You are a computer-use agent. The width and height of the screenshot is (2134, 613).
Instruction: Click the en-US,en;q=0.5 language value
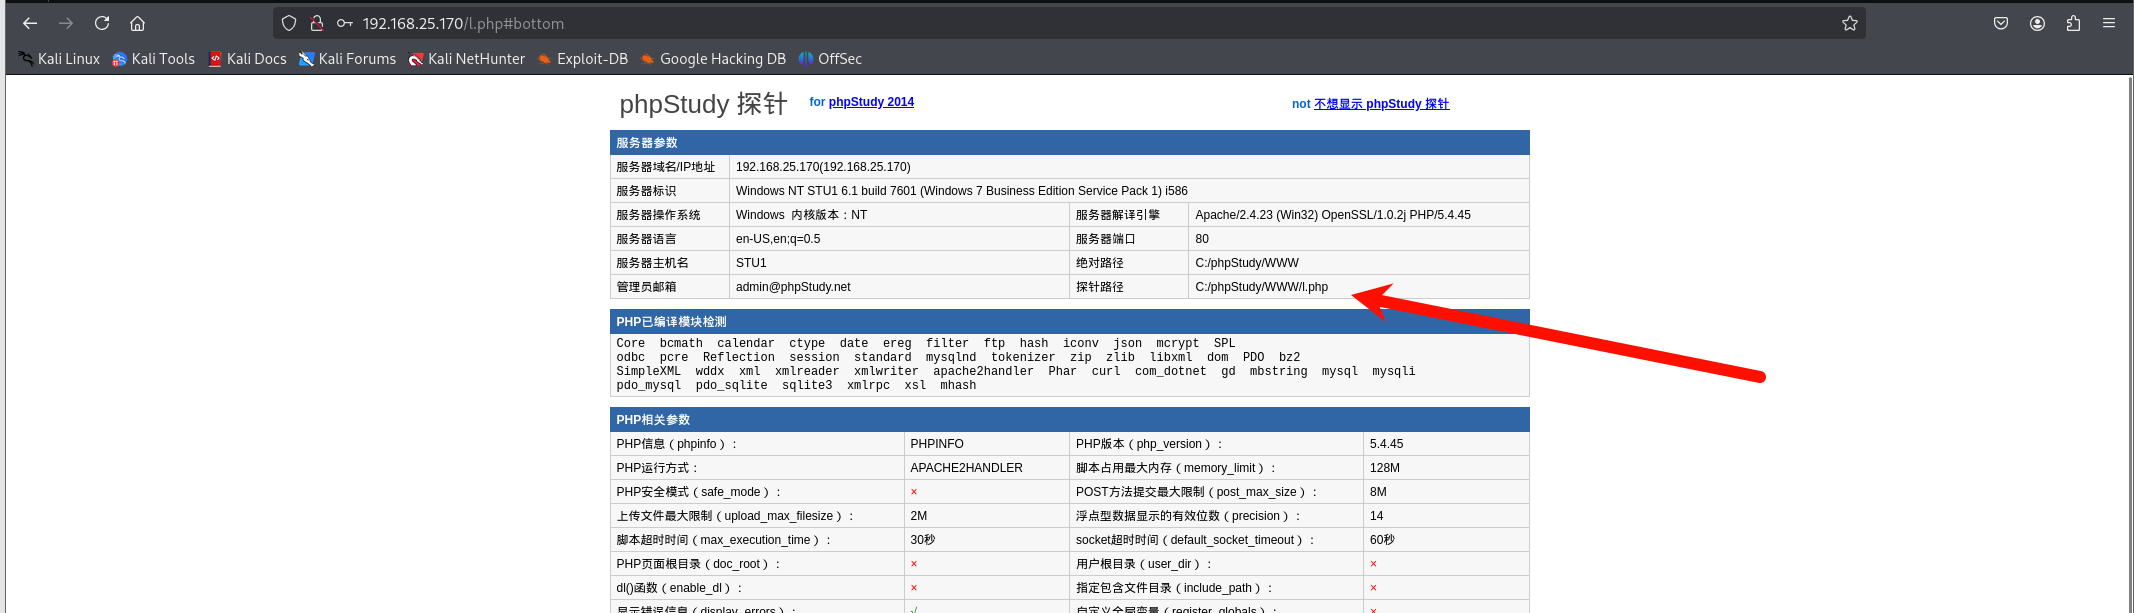778,239
